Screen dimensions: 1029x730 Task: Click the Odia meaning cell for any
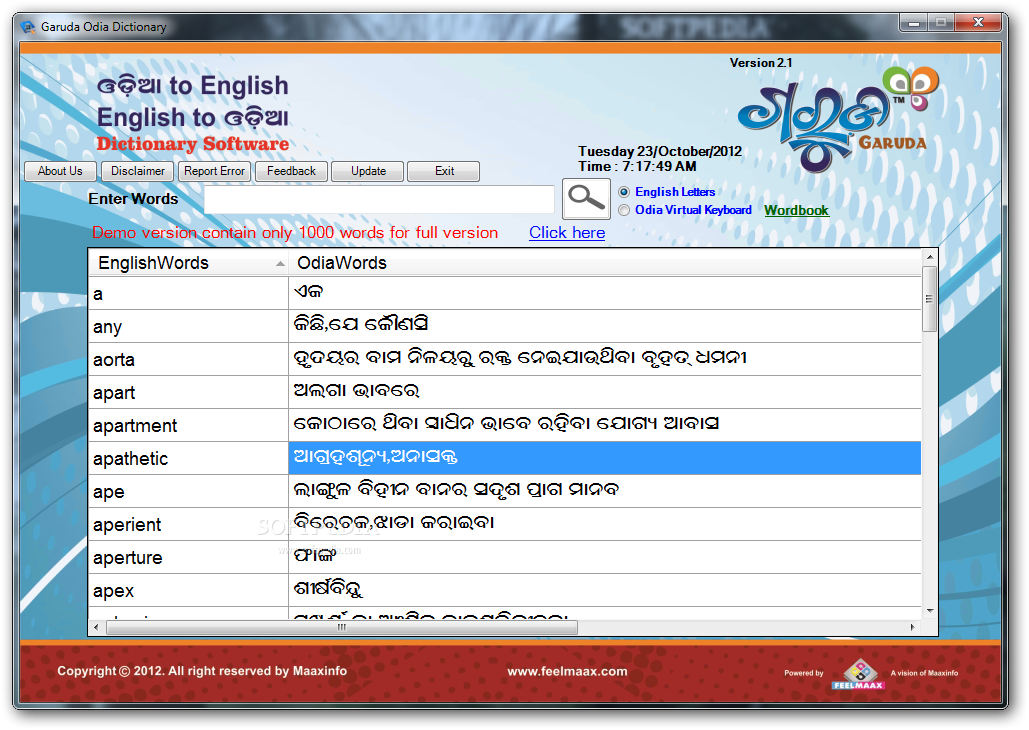tap(604, 326)
